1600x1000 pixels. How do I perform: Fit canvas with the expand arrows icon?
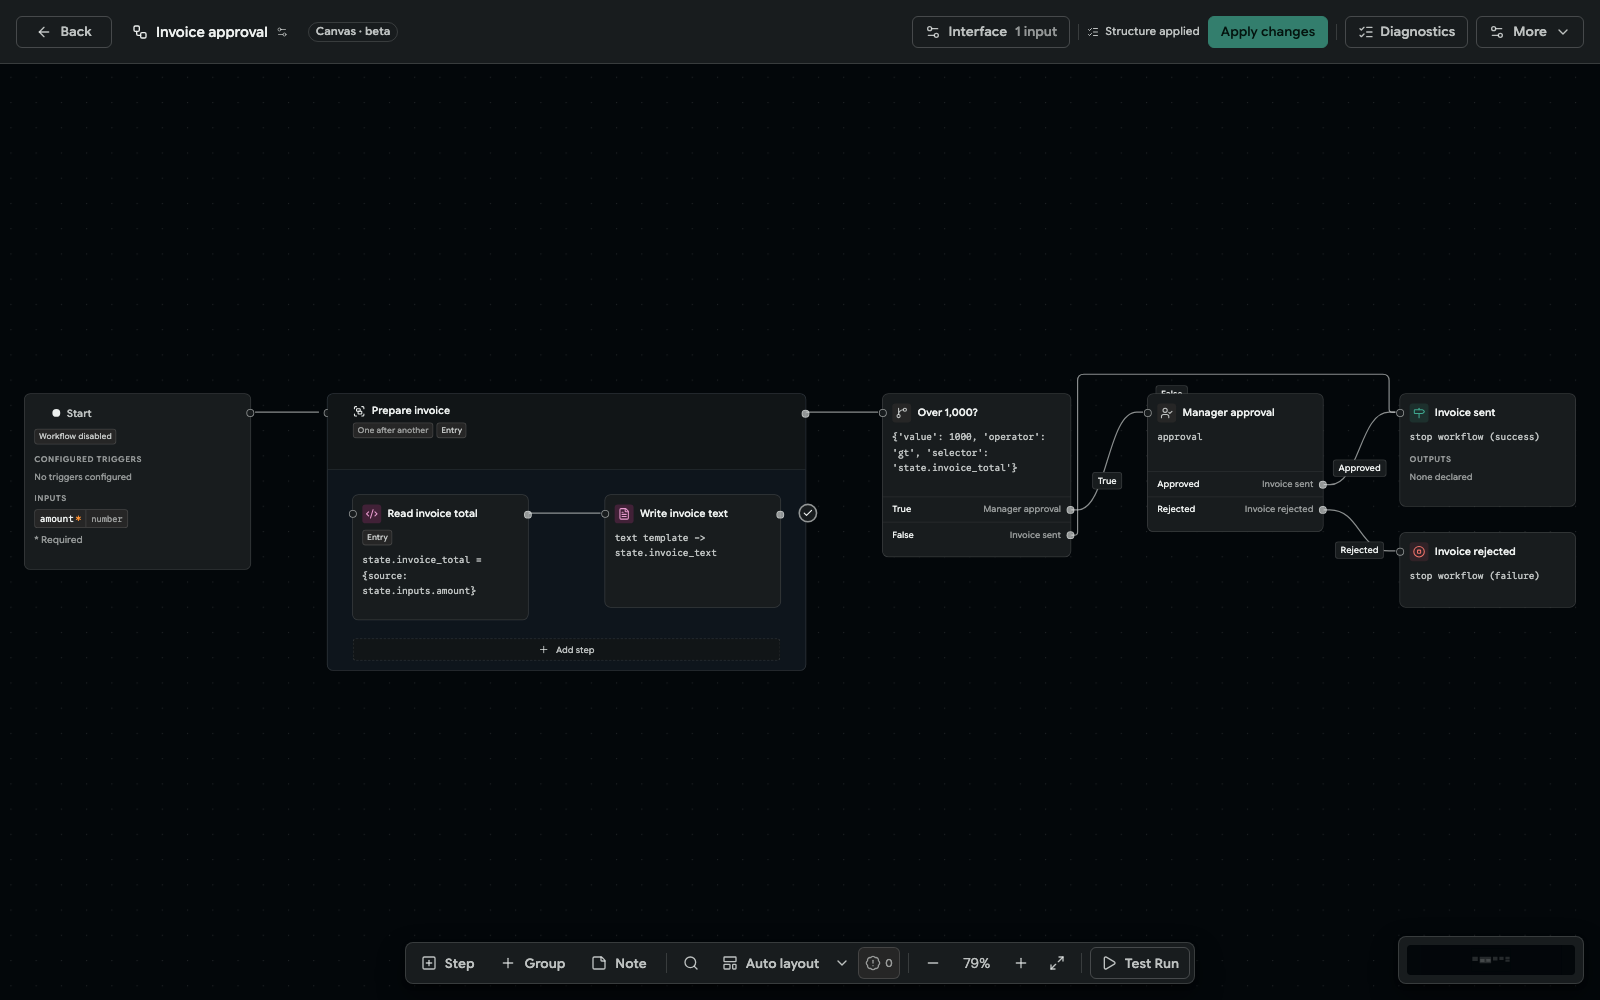click(x=1057, y=964)
